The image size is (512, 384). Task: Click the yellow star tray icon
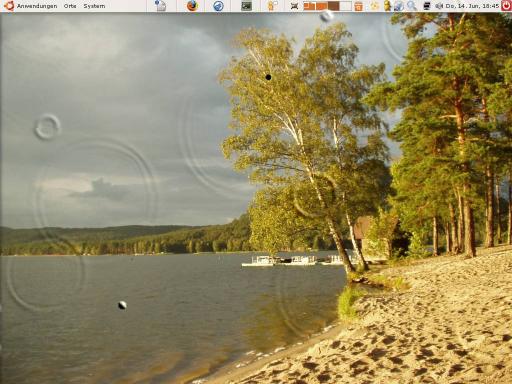coord(375,6)
